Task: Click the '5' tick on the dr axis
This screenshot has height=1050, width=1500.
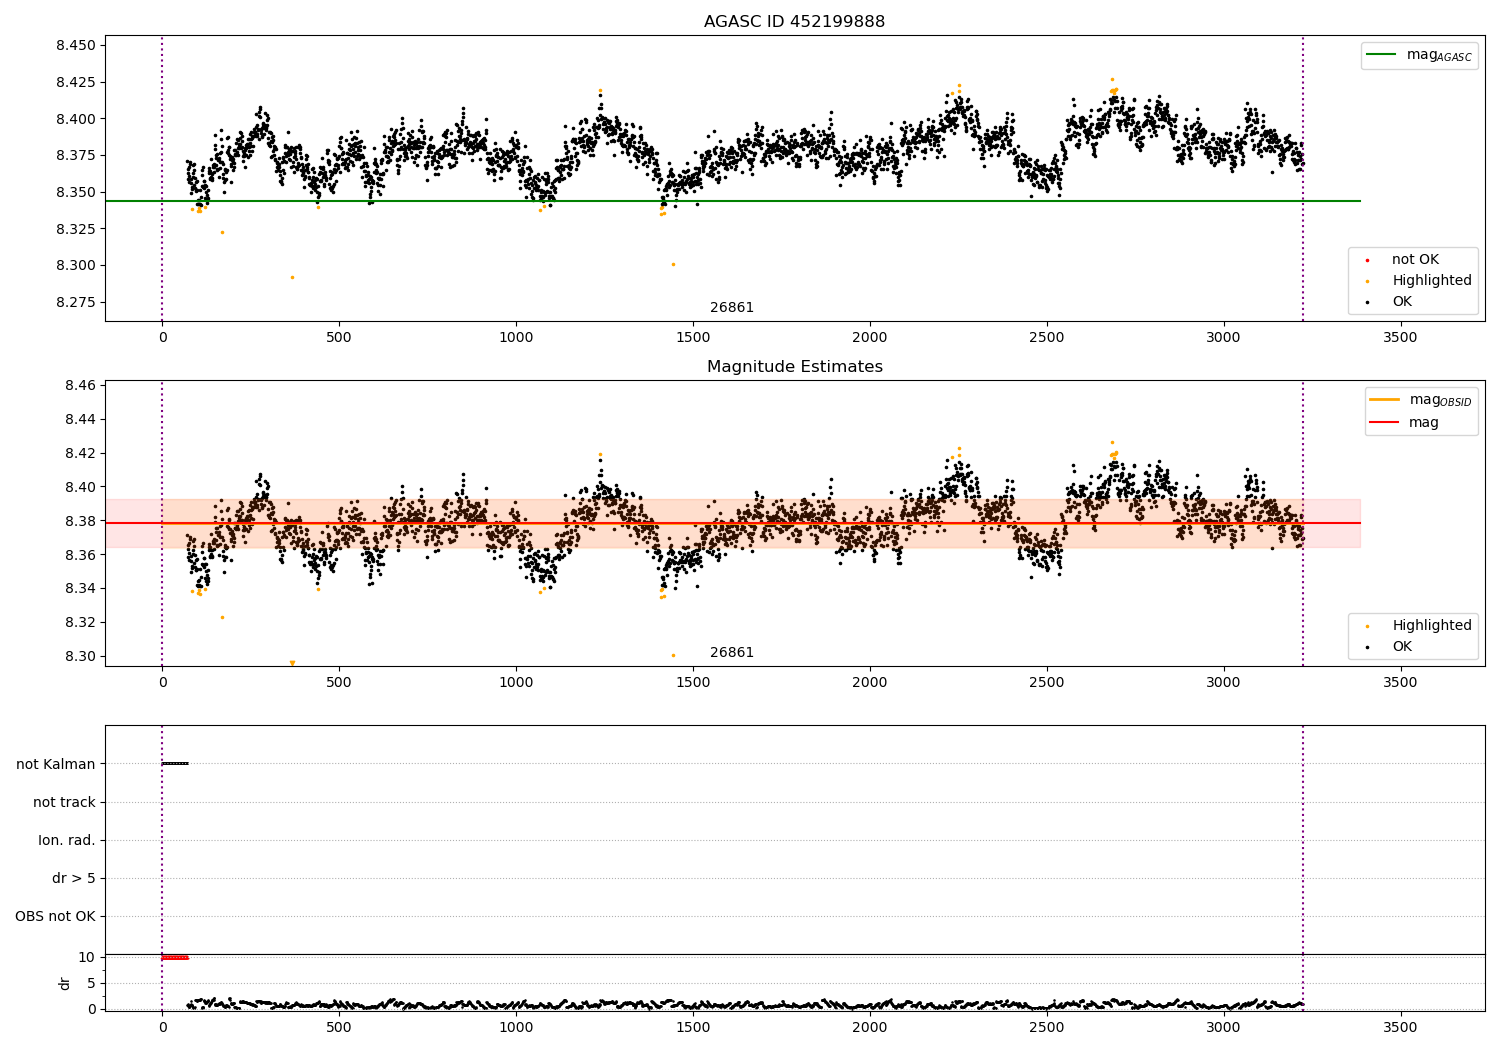Action: pyautogui.click(x=92, y=983)
